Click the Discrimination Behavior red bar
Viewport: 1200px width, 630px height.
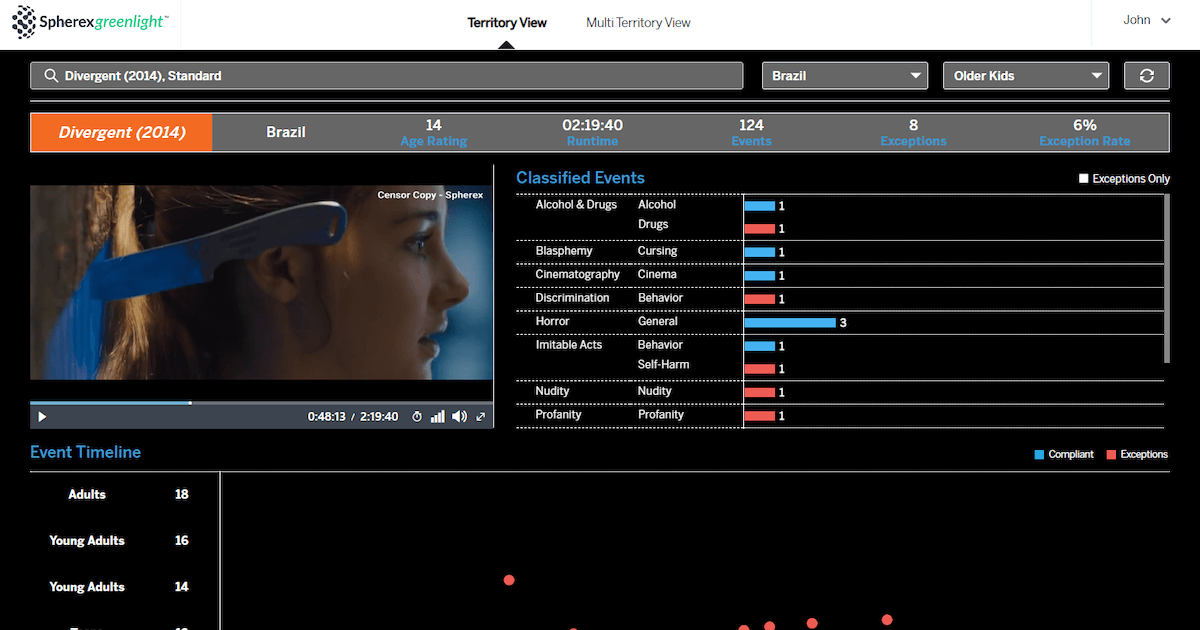pyautogui.click(x=760, y=299)
